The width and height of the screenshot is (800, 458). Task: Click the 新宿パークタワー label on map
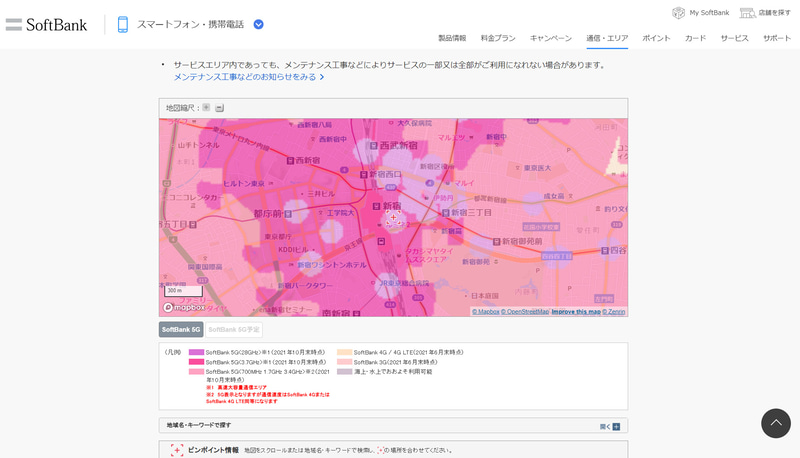click(x=305, y=286)
